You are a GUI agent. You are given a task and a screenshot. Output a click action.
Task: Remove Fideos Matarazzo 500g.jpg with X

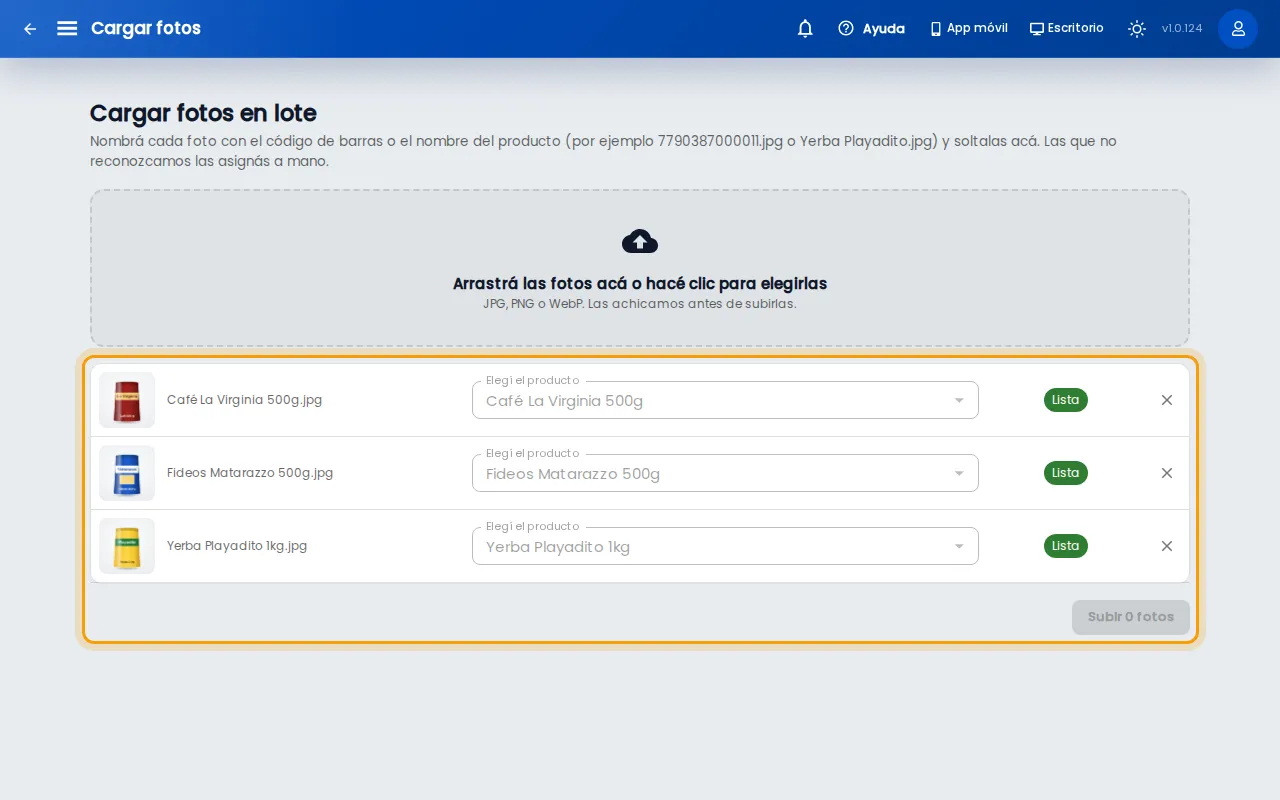point(1167,473)
